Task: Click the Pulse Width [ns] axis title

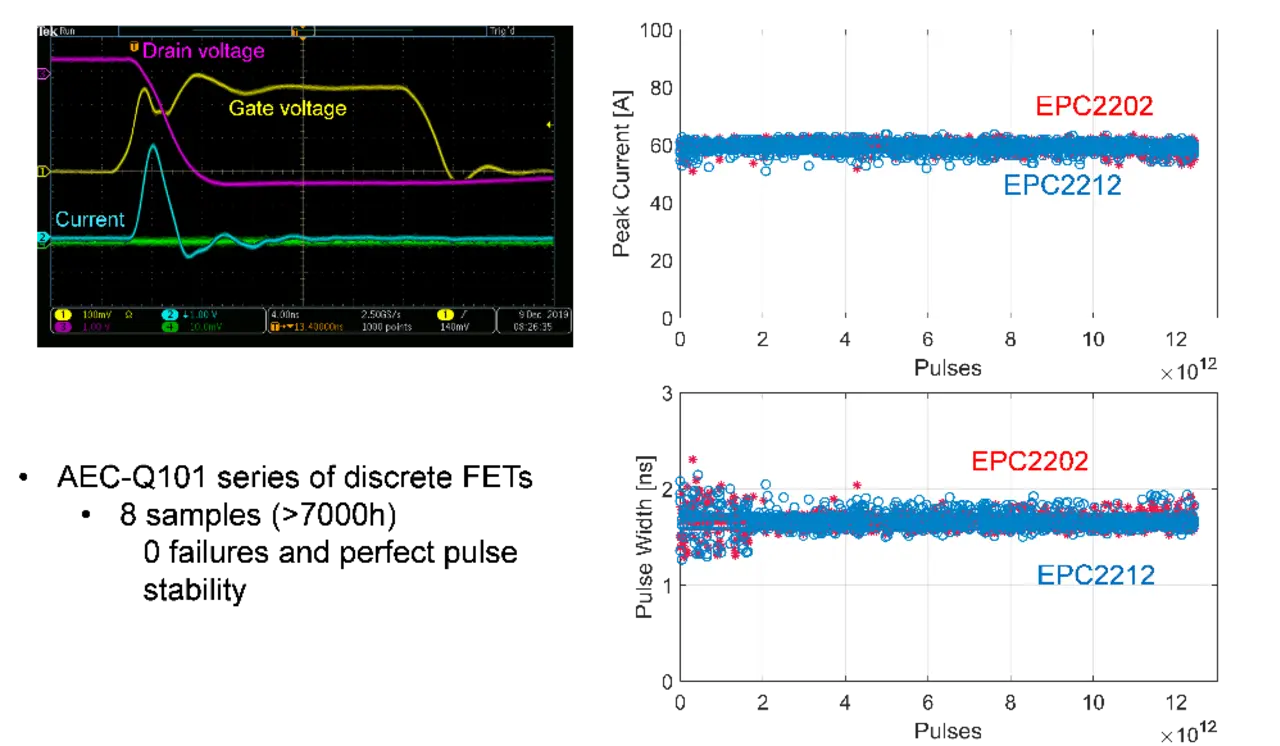Action: tap(644, 538)
